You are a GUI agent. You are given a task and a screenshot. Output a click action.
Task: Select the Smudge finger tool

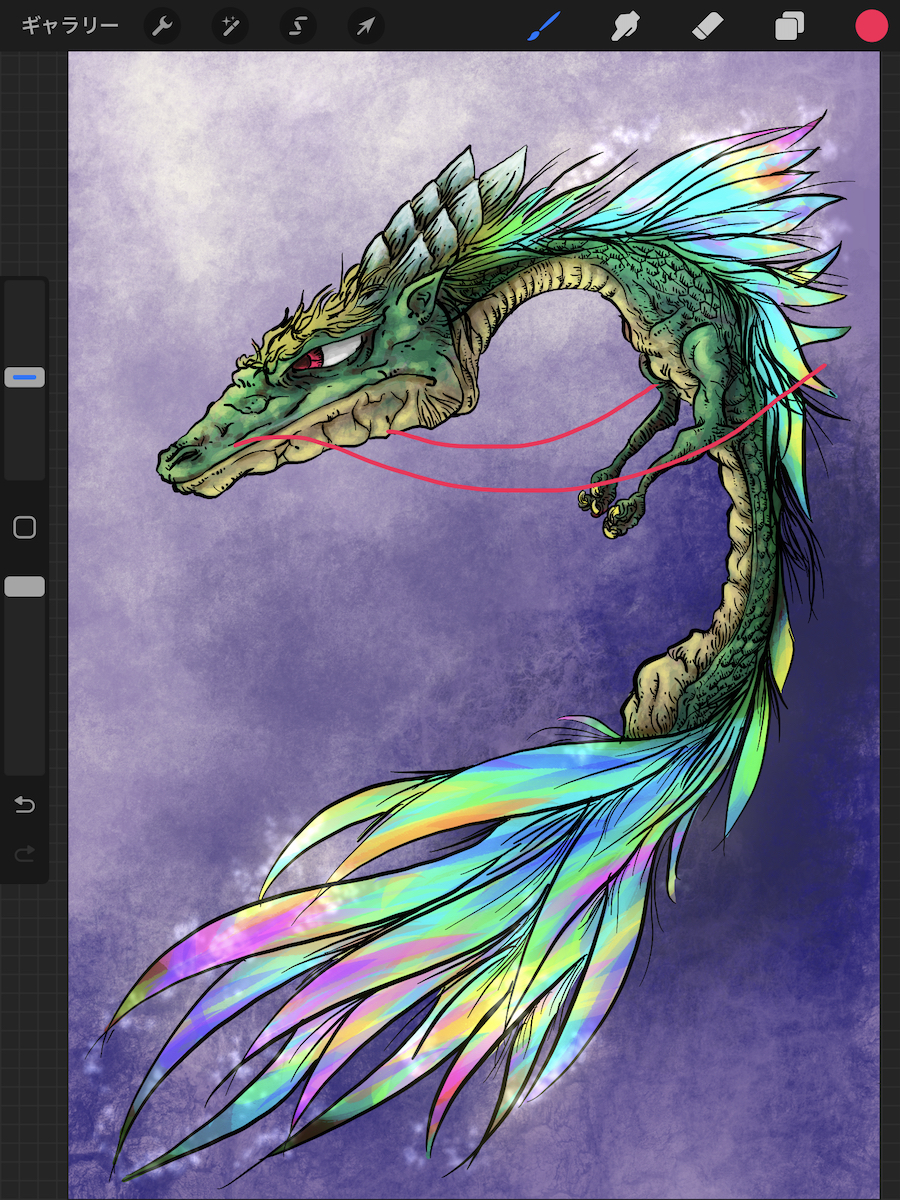pos(626,26)
